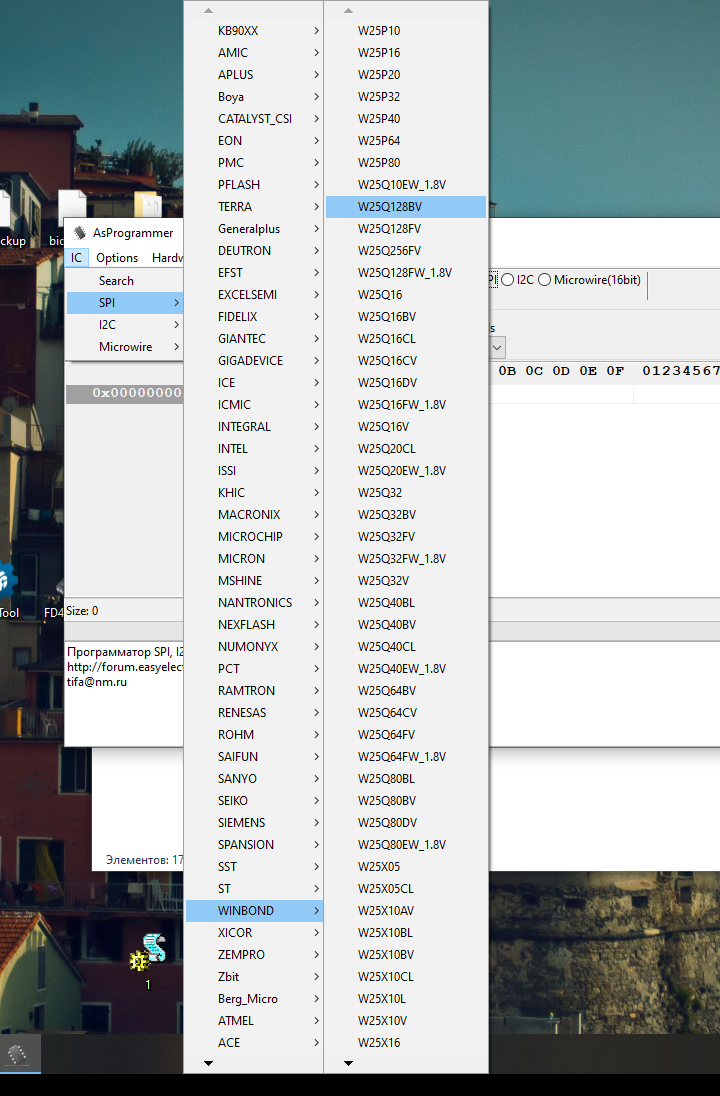Viewport: 720px width, 1096px height.
Task: Open the SANYO submenu
Action: (x=254, y=779)
